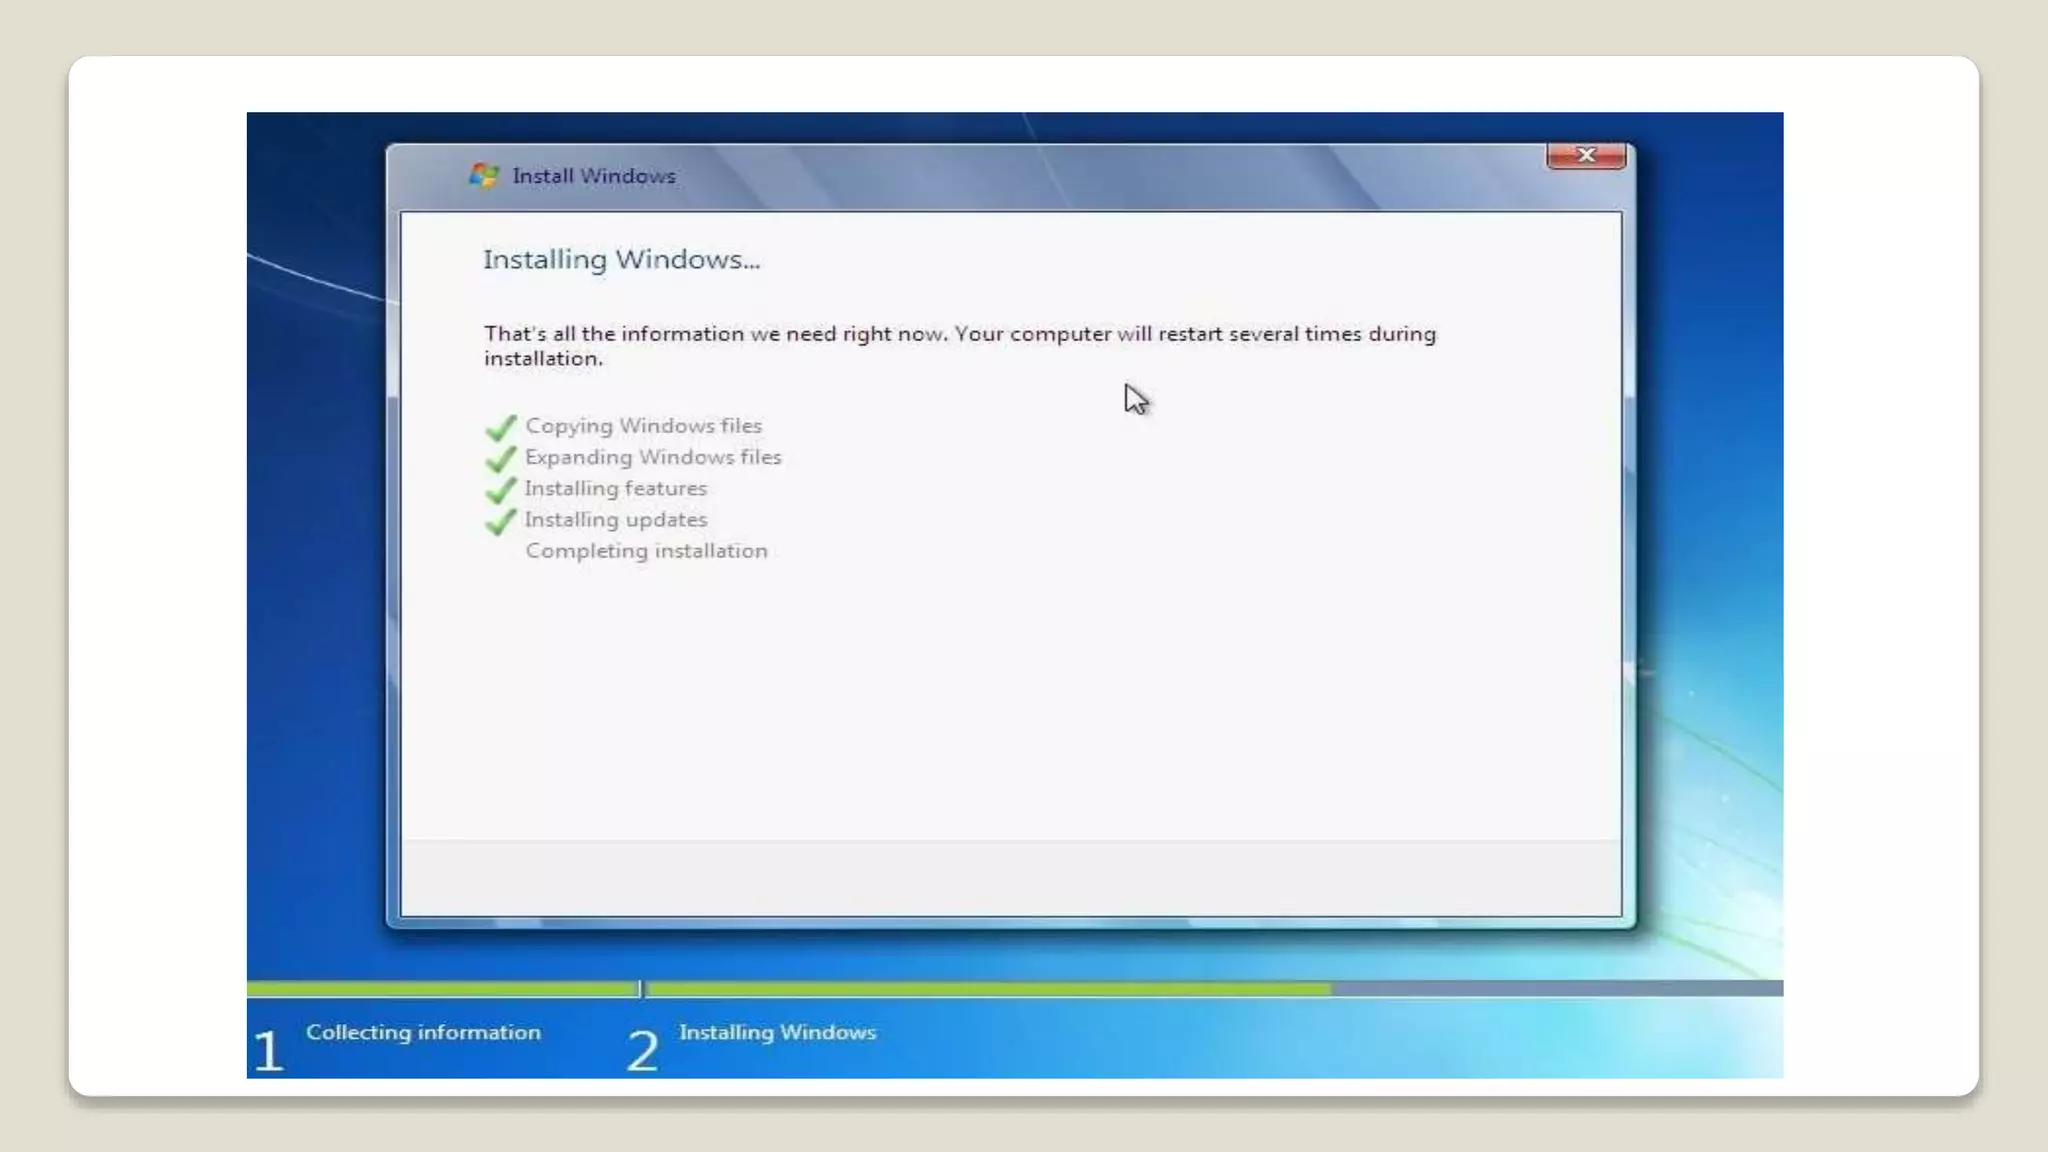This screenshot has width=2048, height=1152.
Task: Click the first green progress bar segment
Action: (442, 988)
